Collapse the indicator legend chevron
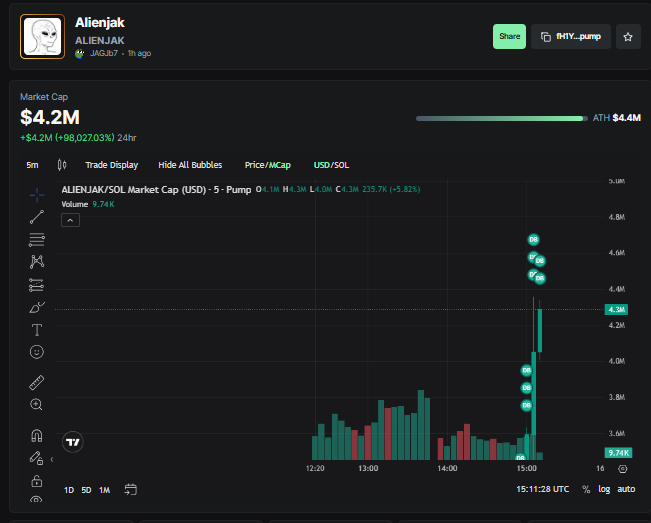The image size is (651, 523). (x=70, y=220)
